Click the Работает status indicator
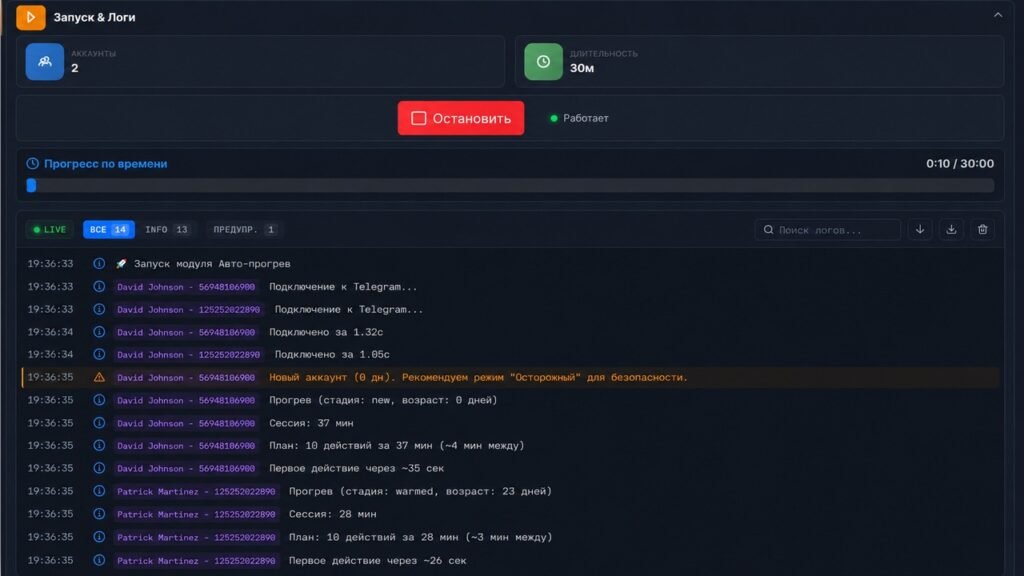The width and height of the screenshot is (1024, 576). point(579,118)
